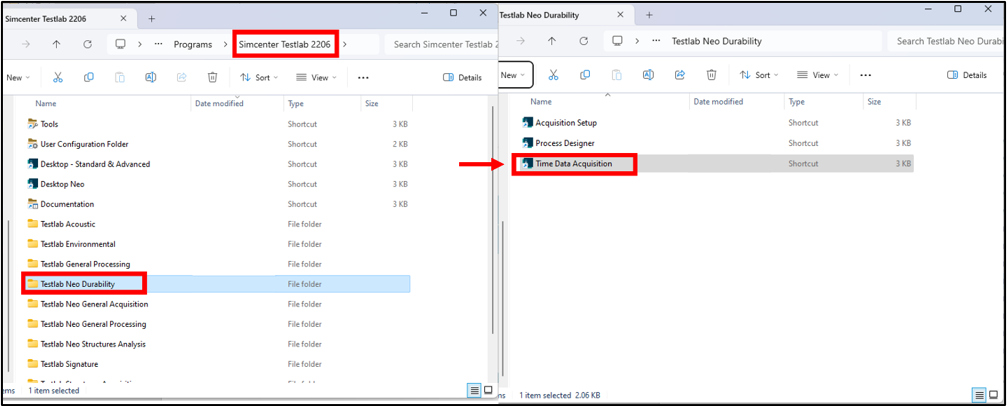The height and width of the screenshot is (406, 1007).
Task: Add new tab in Simcenter Testlab 2206 window
Action: [x=152, y=18]
